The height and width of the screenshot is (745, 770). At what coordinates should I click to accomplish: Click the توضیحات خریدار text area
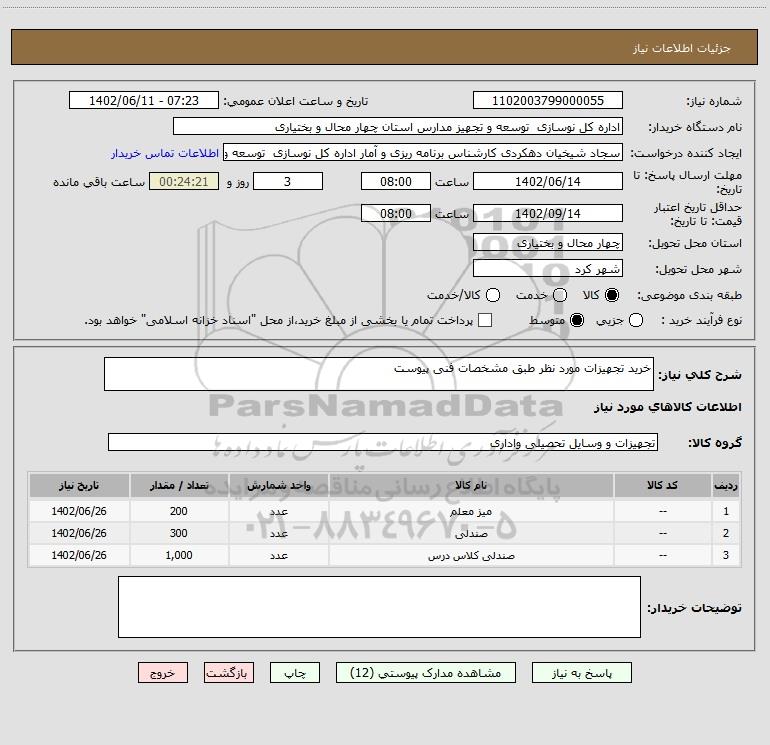click(379, 607)
